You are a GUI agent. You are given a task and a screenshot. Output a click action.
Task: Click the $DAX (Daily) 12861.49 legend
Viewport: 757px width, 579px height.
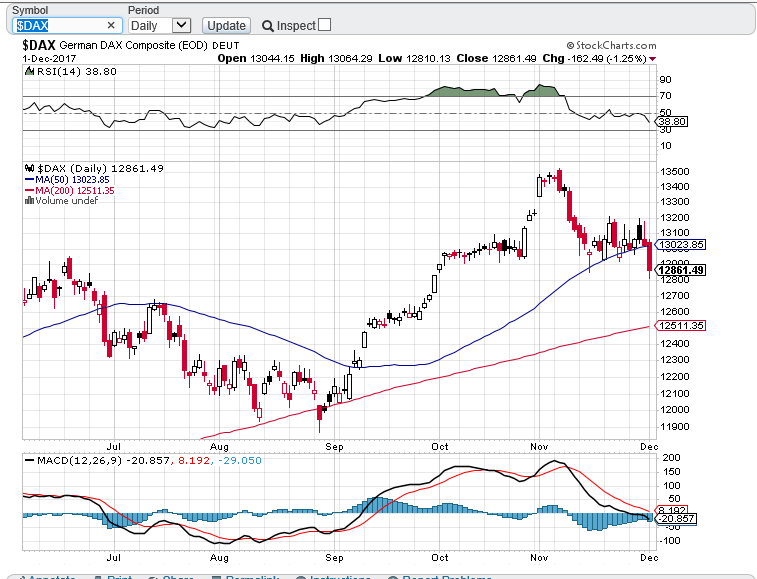point(100,169)
